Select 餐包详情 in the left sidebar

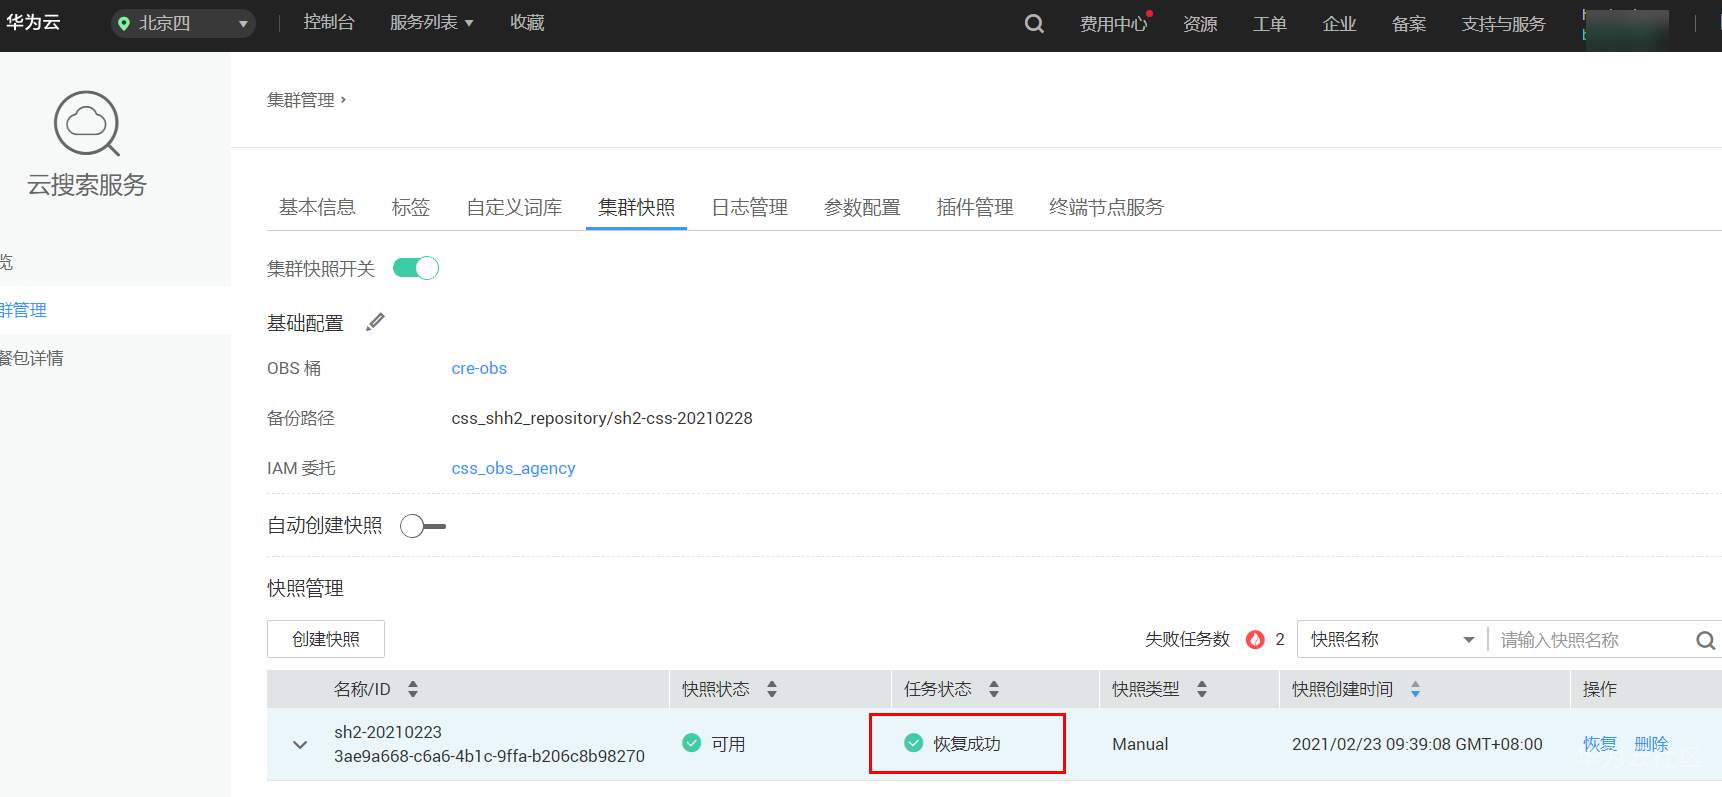(32, 358)
